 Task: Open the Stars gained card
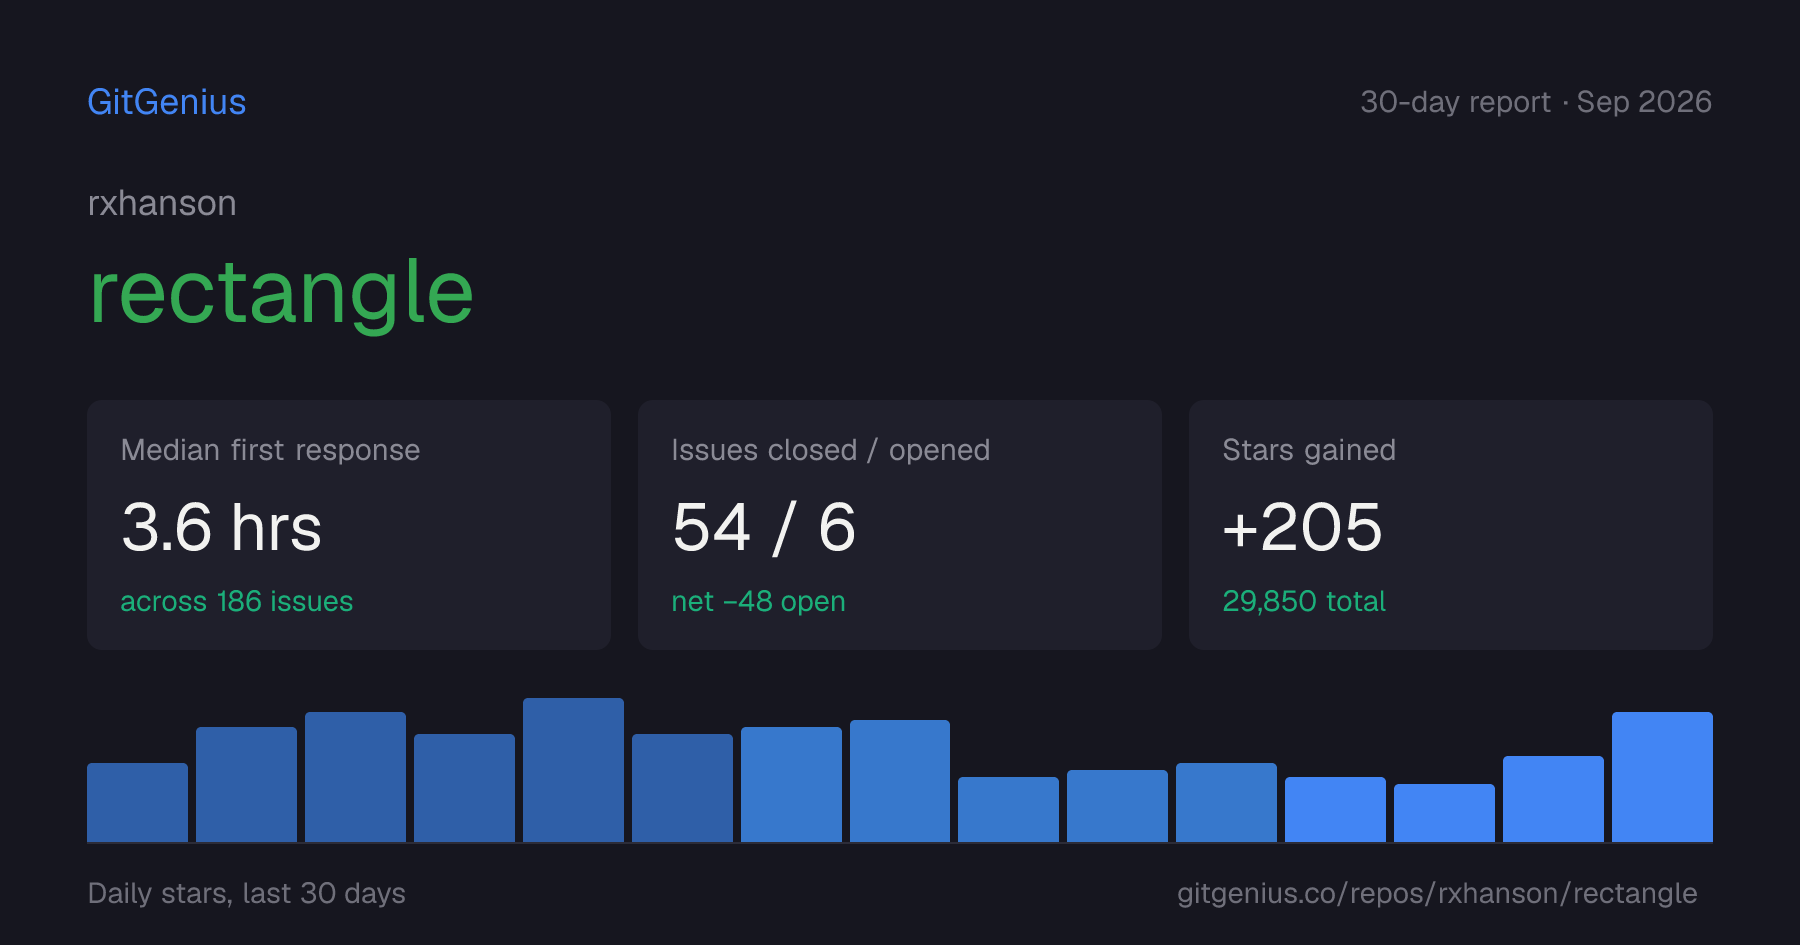point(1451,525)
